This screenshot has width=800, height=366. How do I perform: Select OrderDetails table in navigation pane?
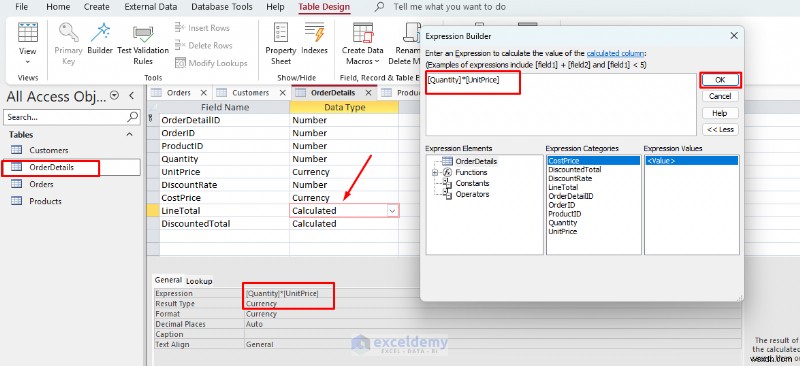tap(51, 167)
